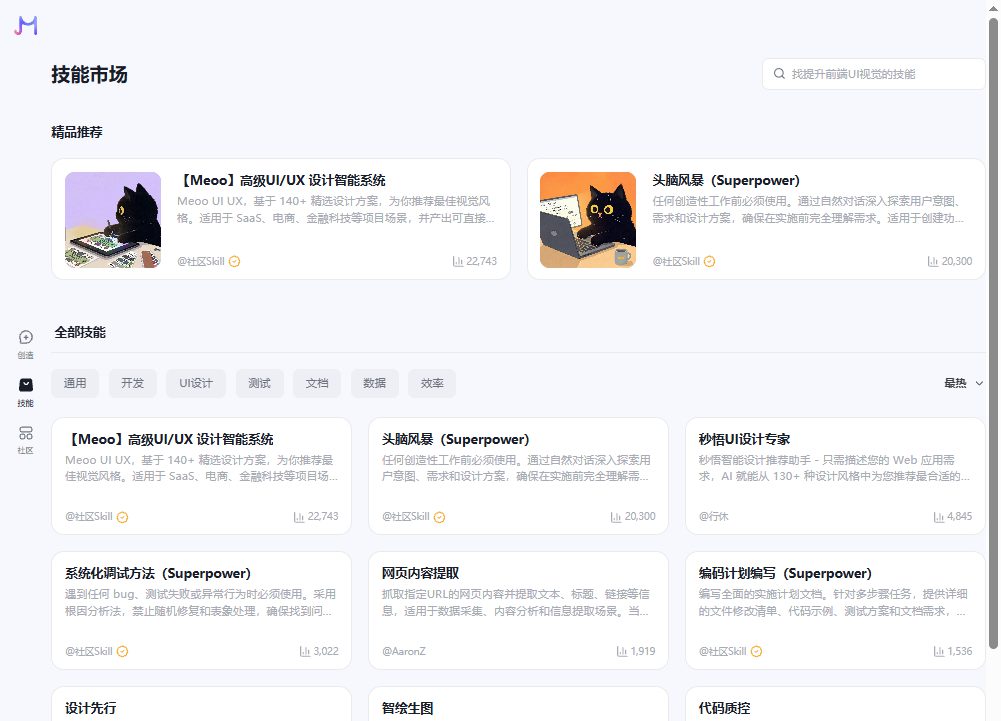Image resolution: width=1001 pixels, height=721 pixels.
Task: Click chart icon beside 1,919
Action: click(x=622, y=651)
